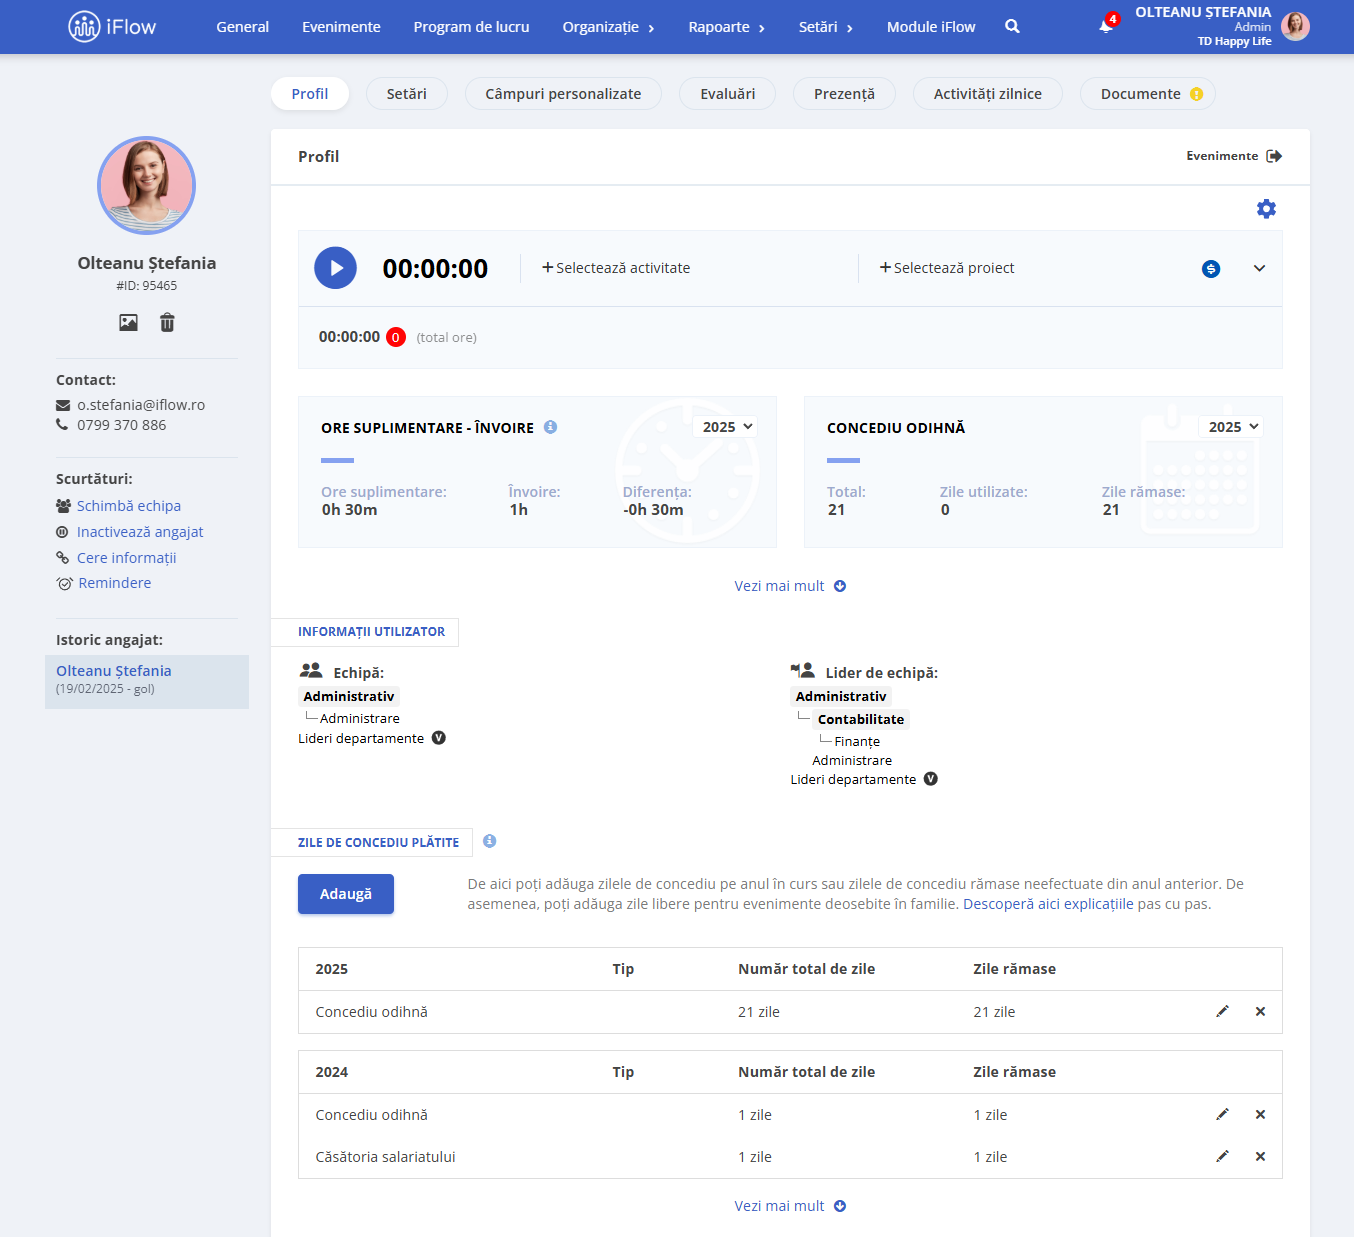Open Program de lucru menu
The width and height of the screenshot is (1354, 1237).
[471, 27]
